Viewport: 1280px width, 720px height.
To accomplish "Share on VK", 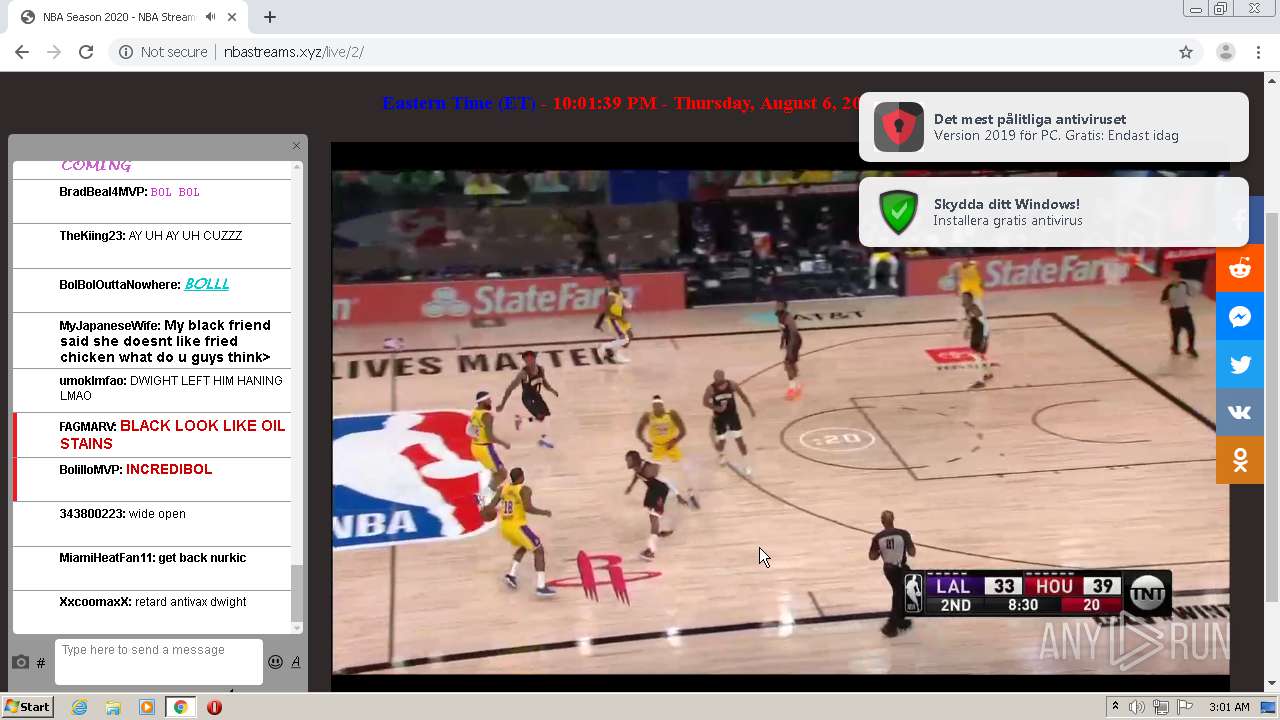I will (x=1240, y=412).
